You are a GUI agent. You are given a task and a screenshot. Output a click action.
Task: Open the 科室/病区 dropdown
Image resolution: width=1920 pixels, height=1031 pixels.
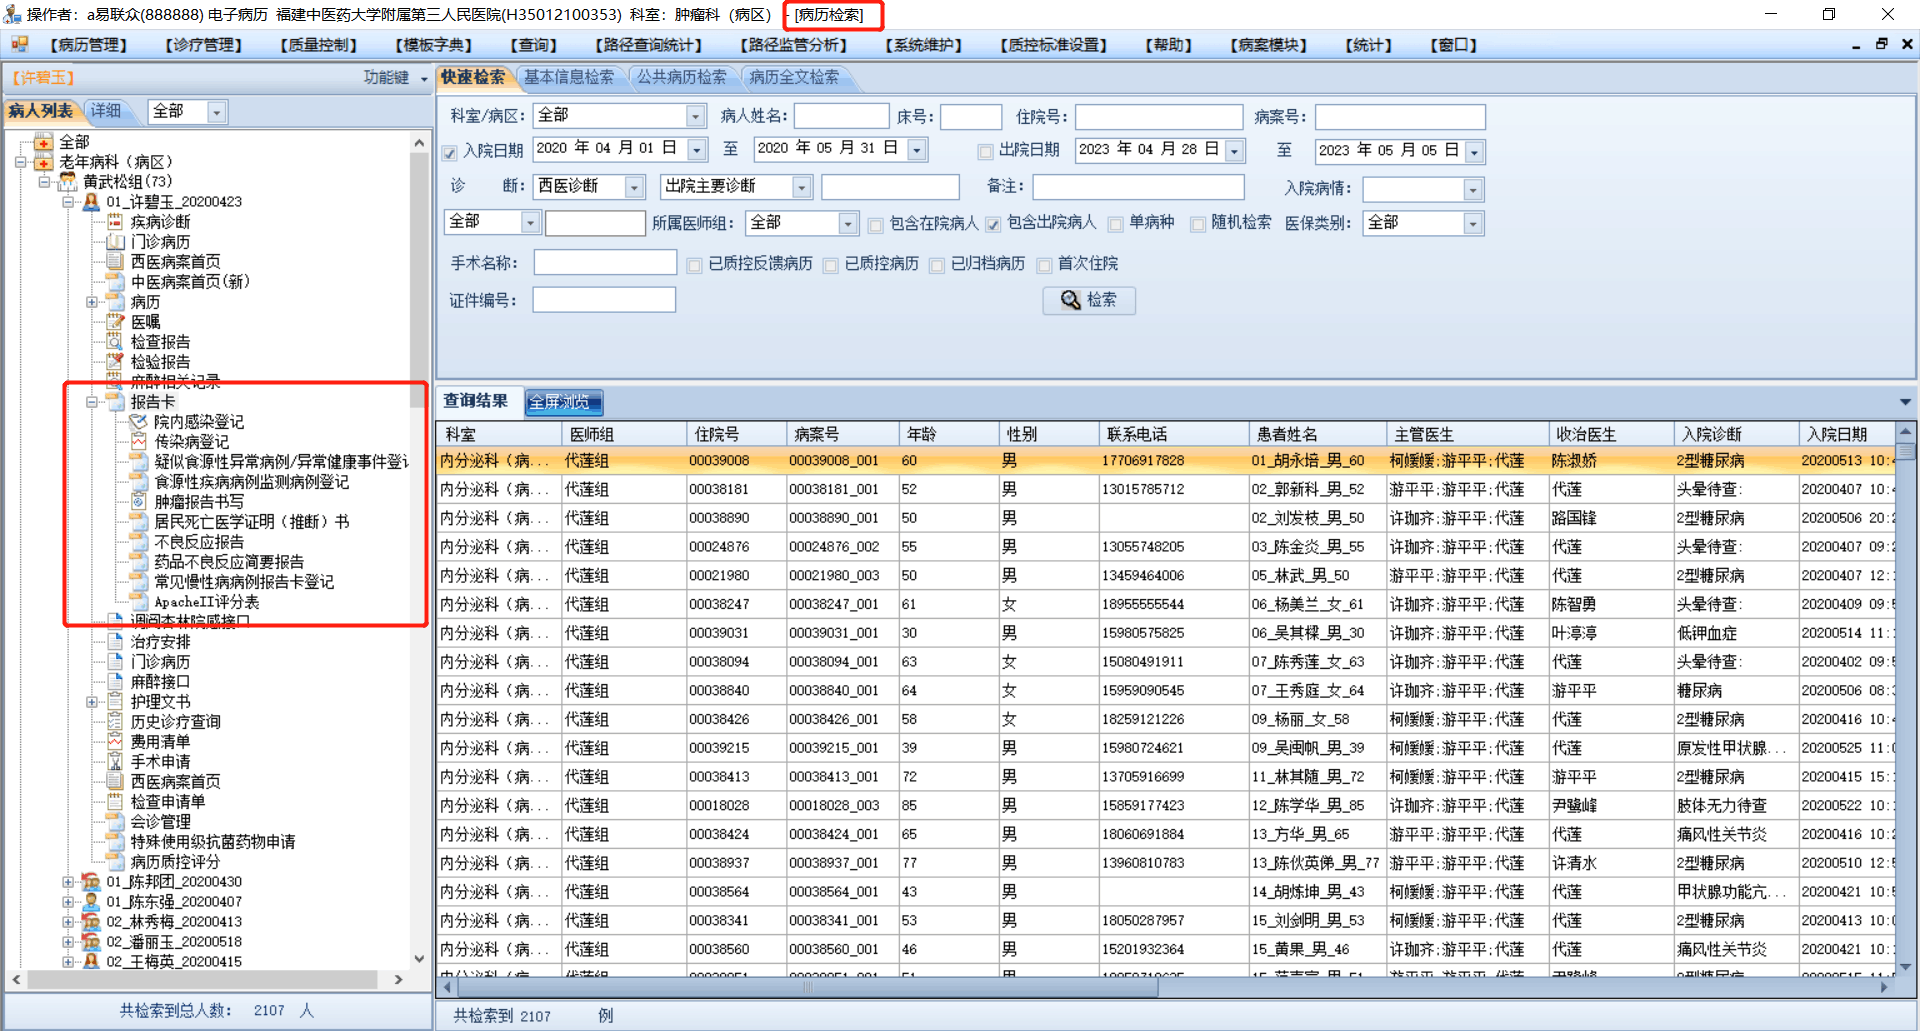695,117
